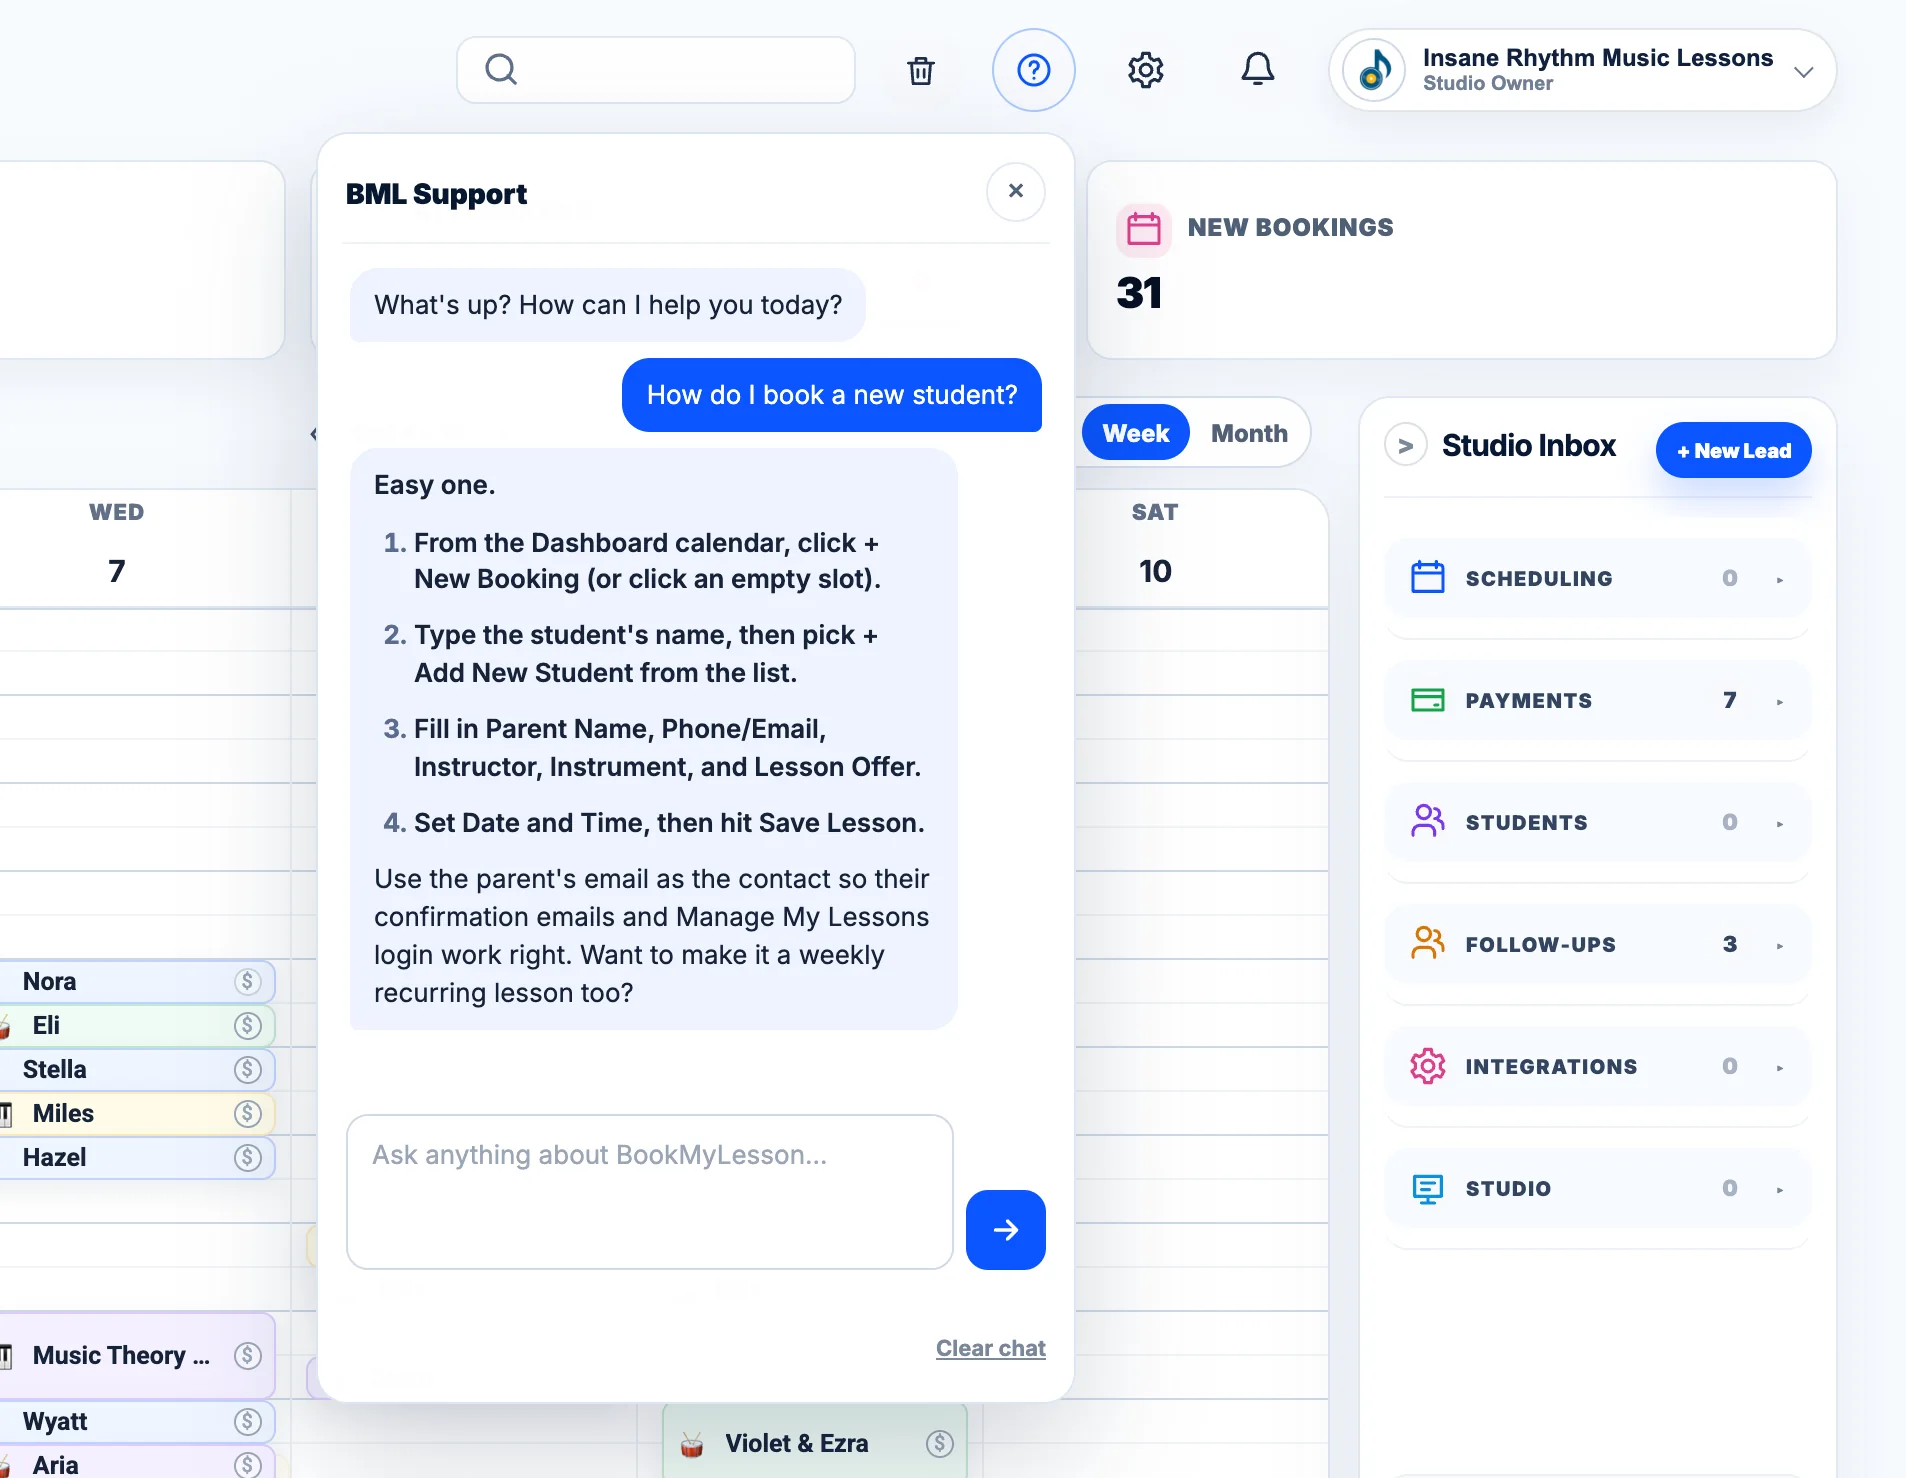Click the dollar icon on Music Theory lesson
The height and width of the screenshot is (1478, 1906).
248,1356
